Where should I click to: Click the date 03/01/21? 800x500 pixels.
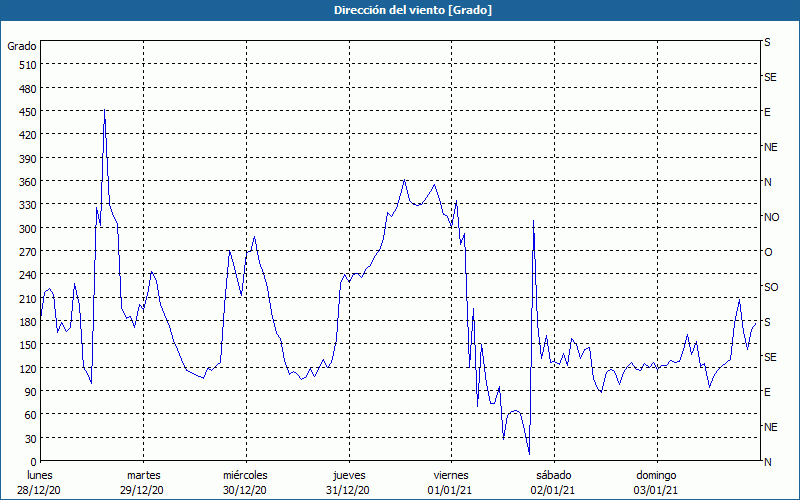point(656,490)
